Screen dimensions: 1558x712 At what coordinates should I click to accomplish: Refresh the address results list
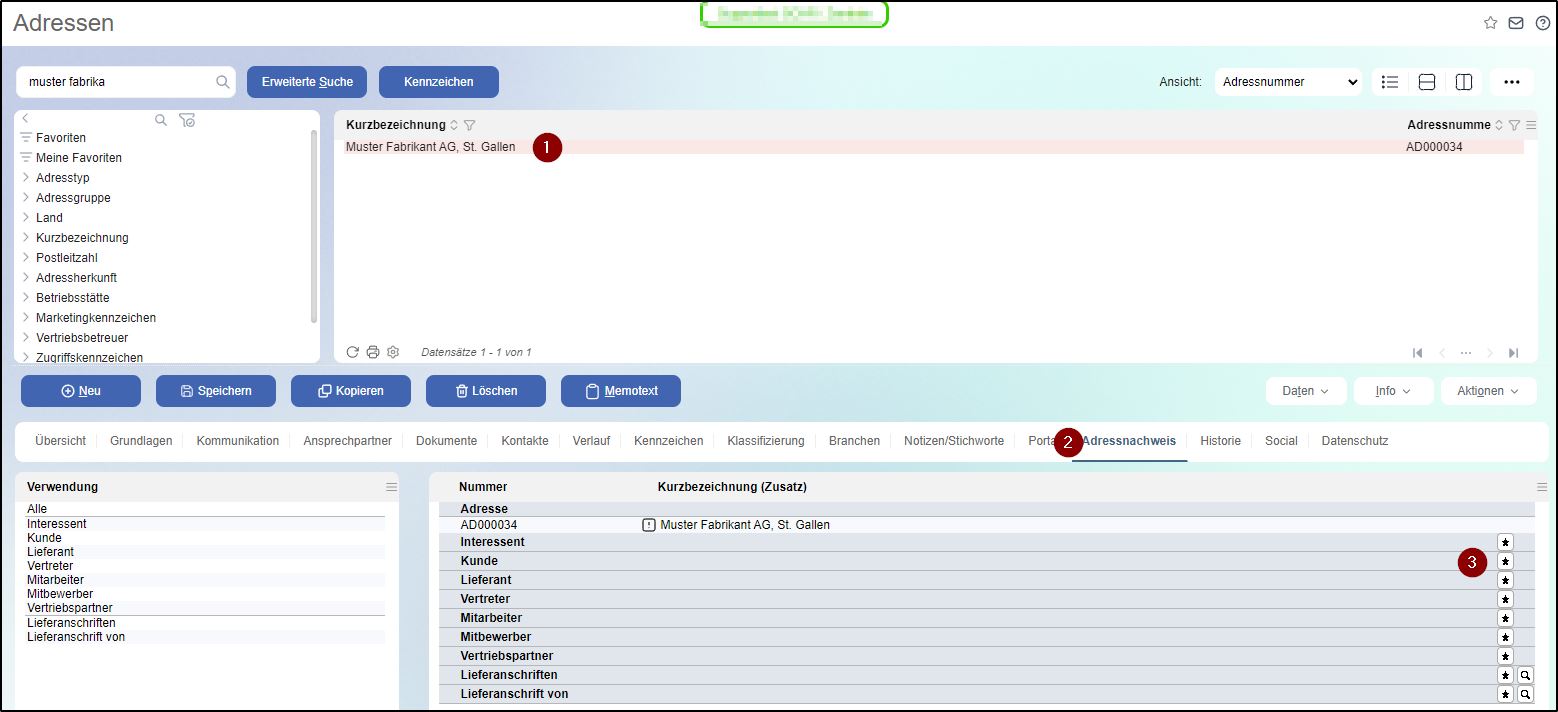(x=353, y=352)
